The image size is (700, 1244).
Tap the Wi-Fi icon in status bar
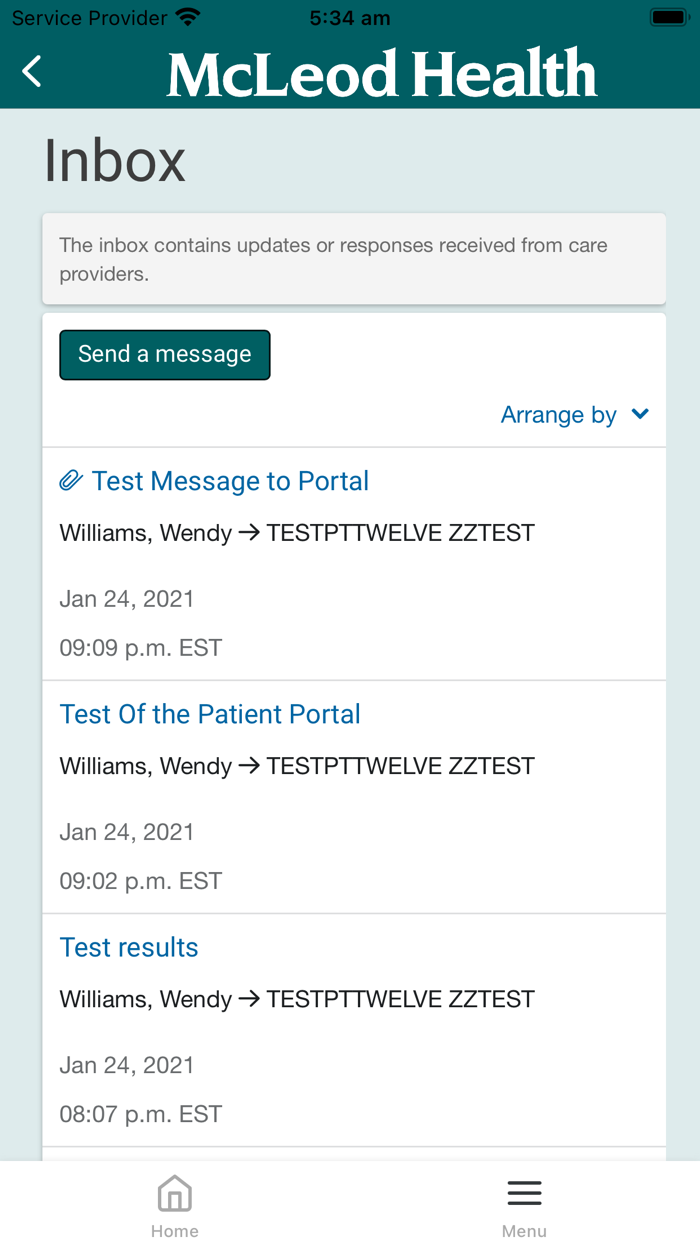186,16
